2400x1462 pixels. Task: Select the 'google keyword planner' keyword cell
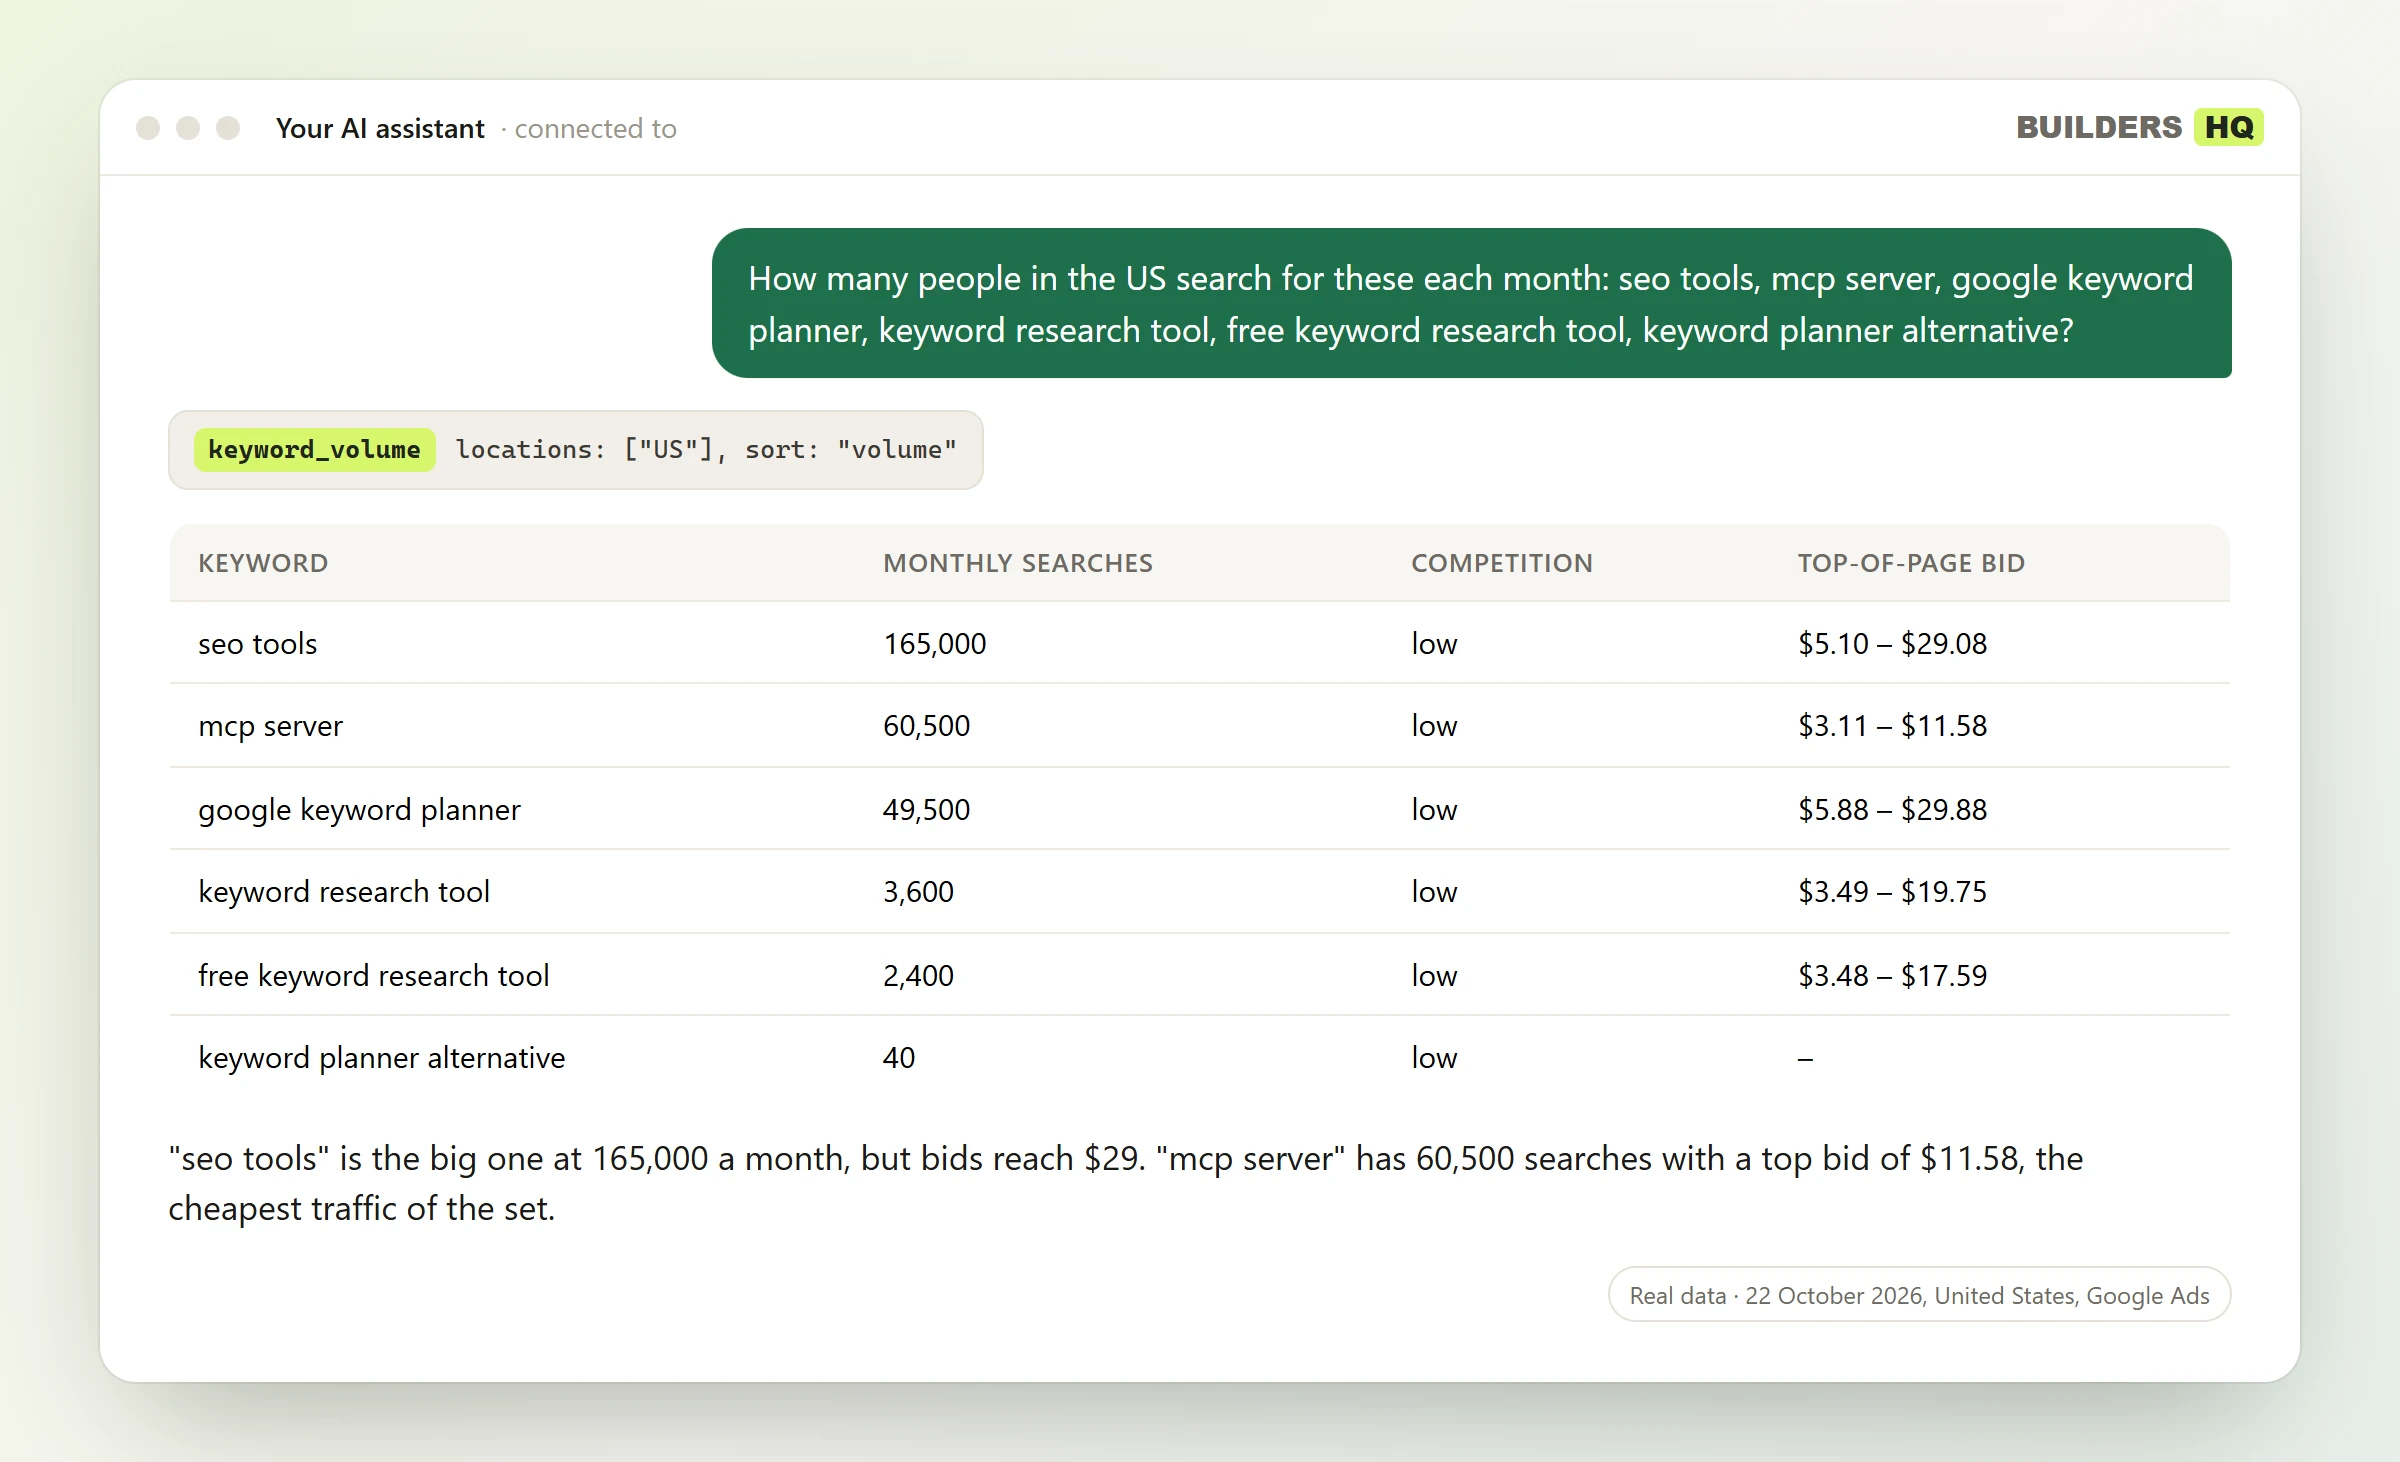coord(359,810)
